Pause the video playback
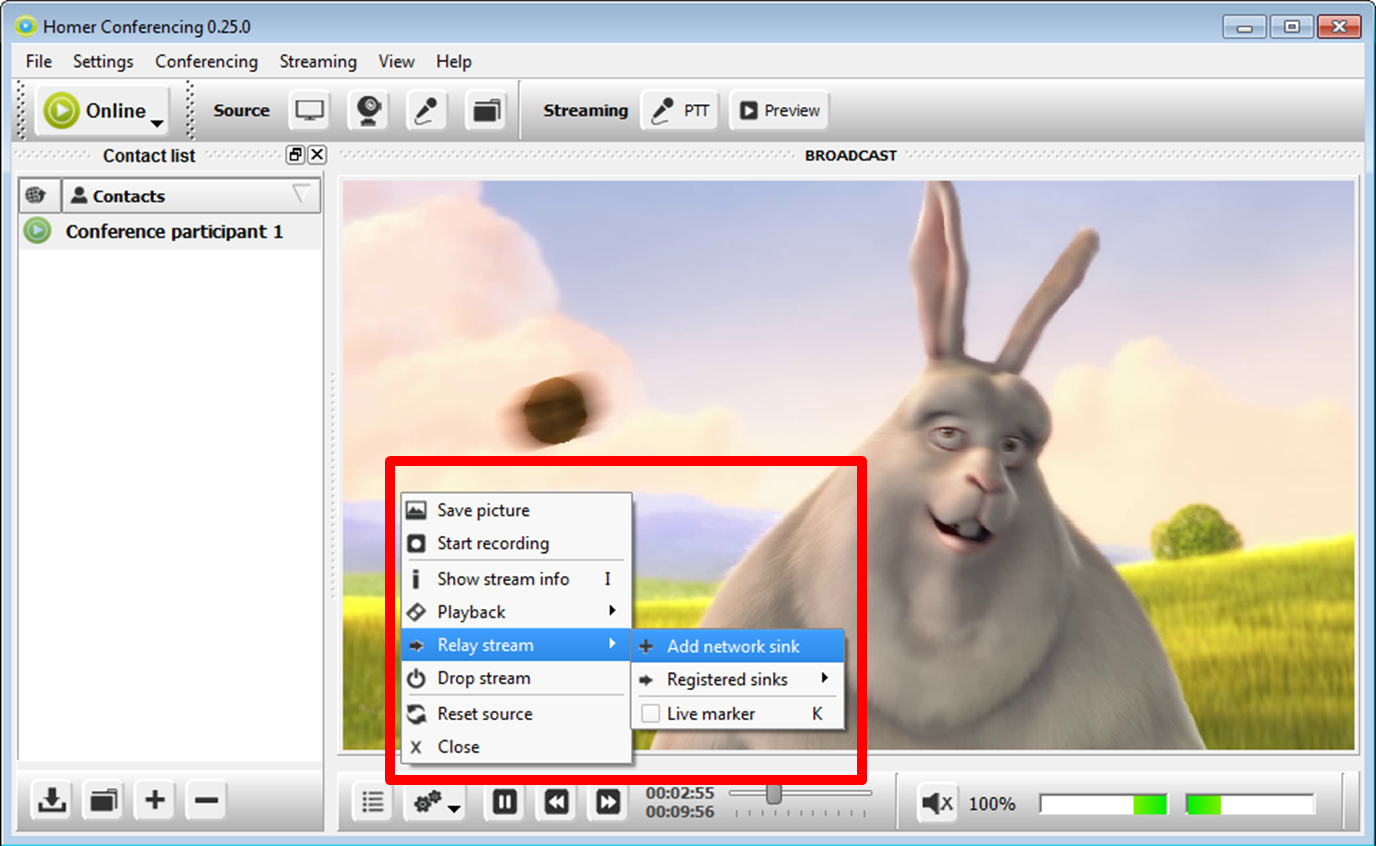 click(x=505, y=802)
